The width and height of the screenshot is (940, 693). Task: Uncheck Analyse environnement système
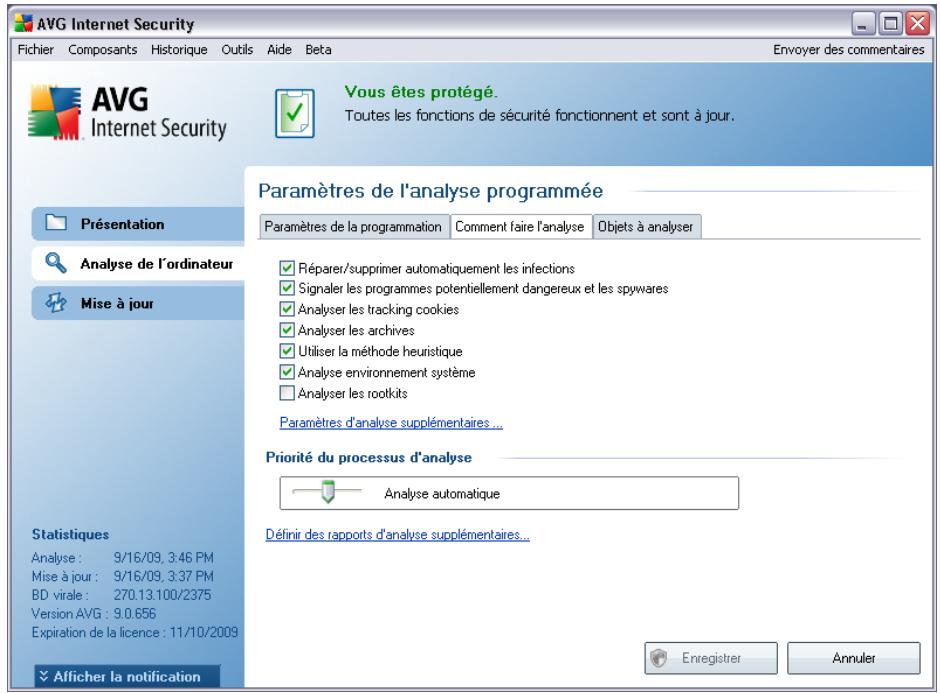coord(287,372)
